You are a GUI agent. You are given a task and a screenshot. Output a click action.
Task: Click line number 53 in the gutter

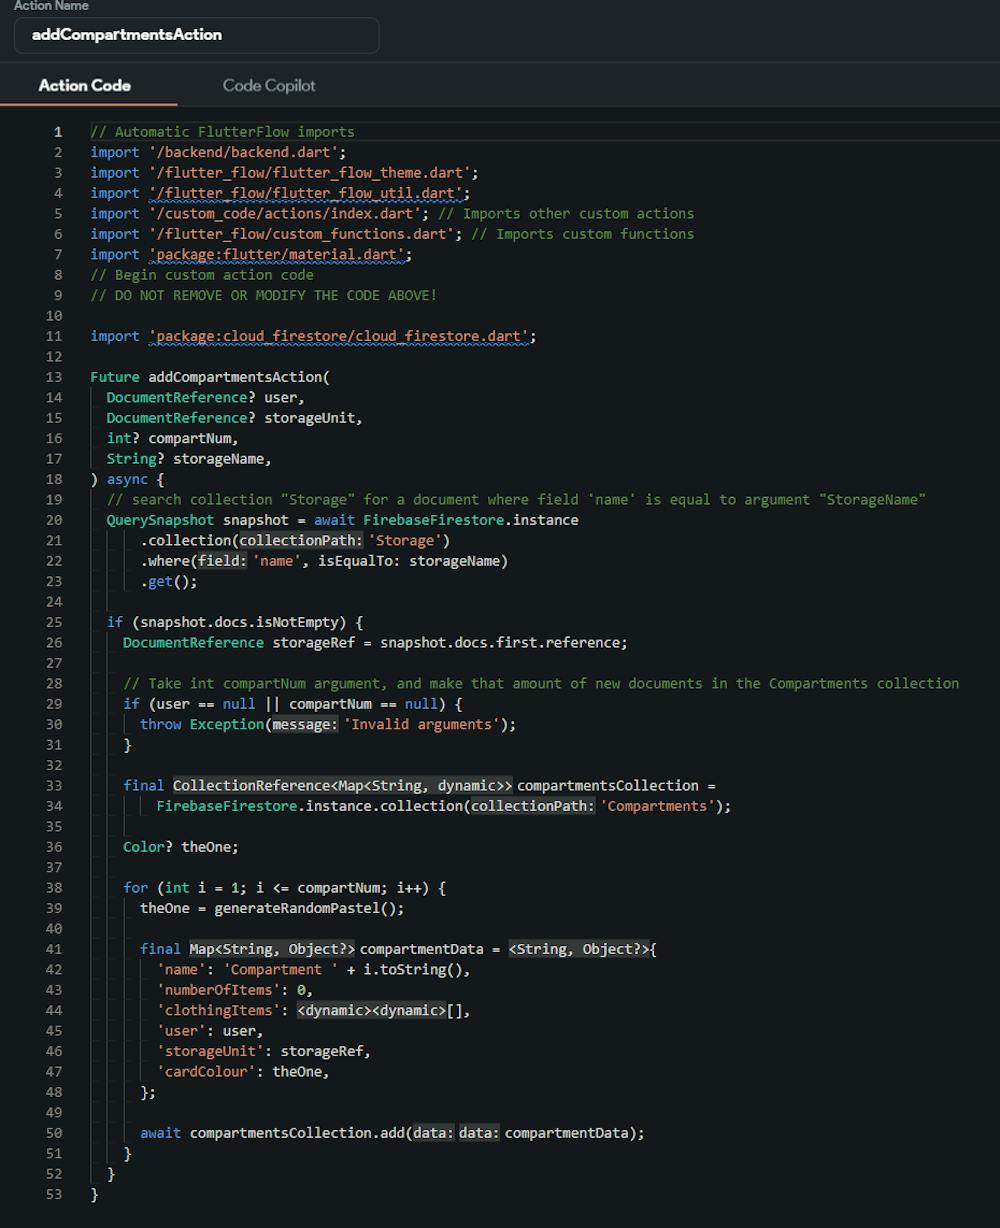(x=54, y=1194)
